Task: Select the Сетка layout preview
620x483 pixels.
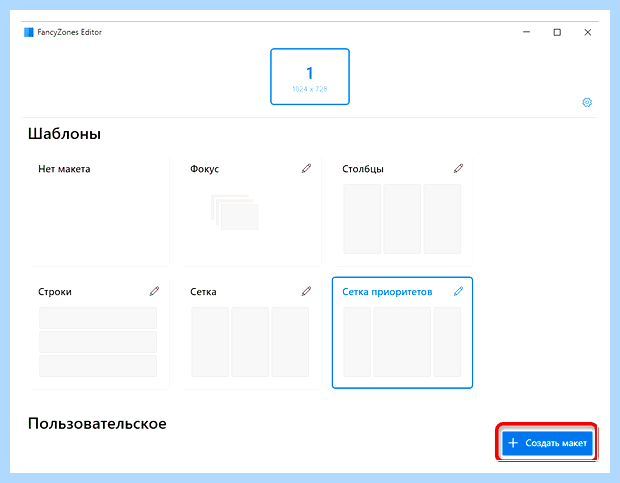Action: (x=250, y=342)
